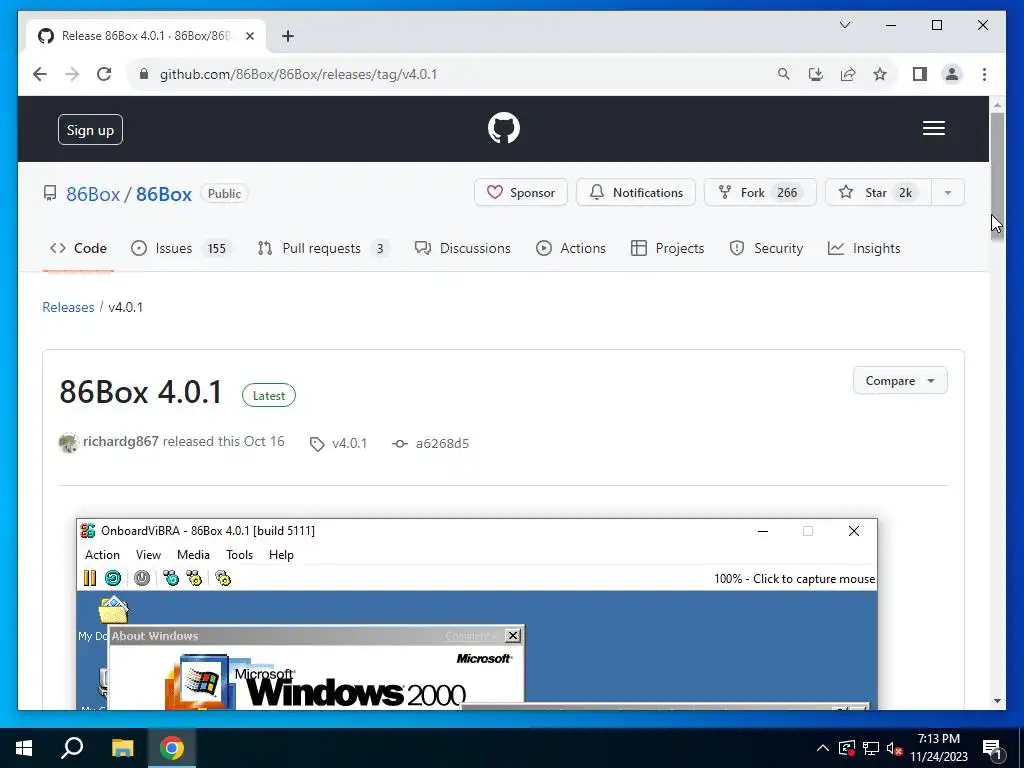Viewport: 1024px width, 768px height.
Task: Switch to Pull requests tab
Action: (x=323, y=248)
